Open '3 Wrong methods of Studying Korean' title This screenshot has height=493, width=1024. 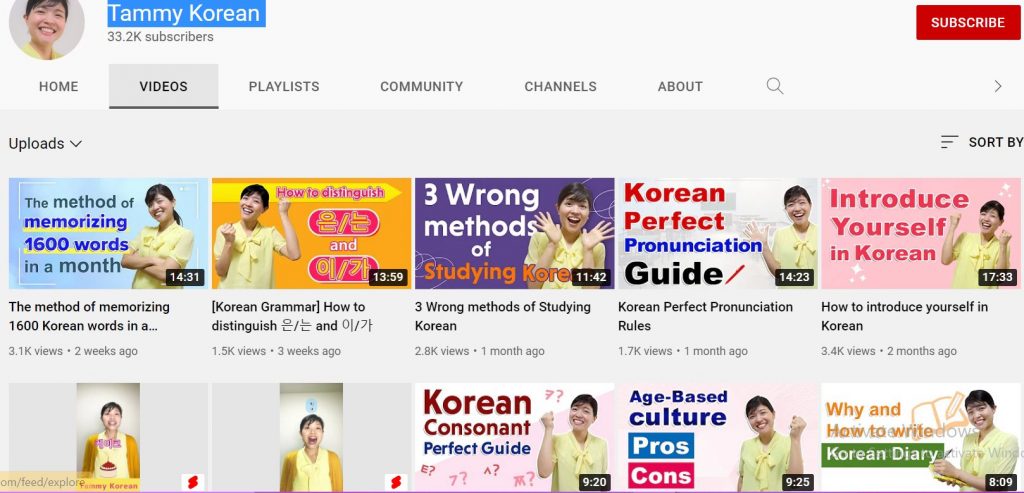503,316
